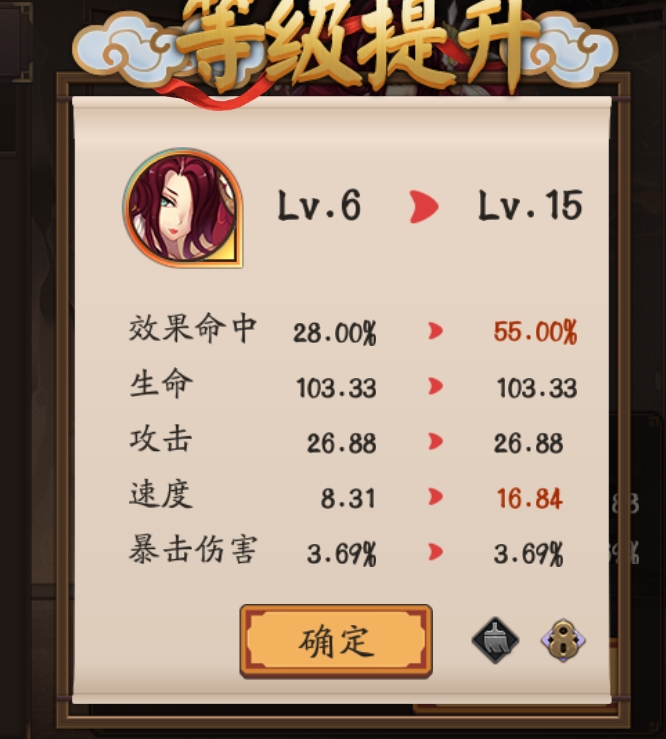Click the red arrow between level values
Viewport: 666px width, 739px height.
424,206
